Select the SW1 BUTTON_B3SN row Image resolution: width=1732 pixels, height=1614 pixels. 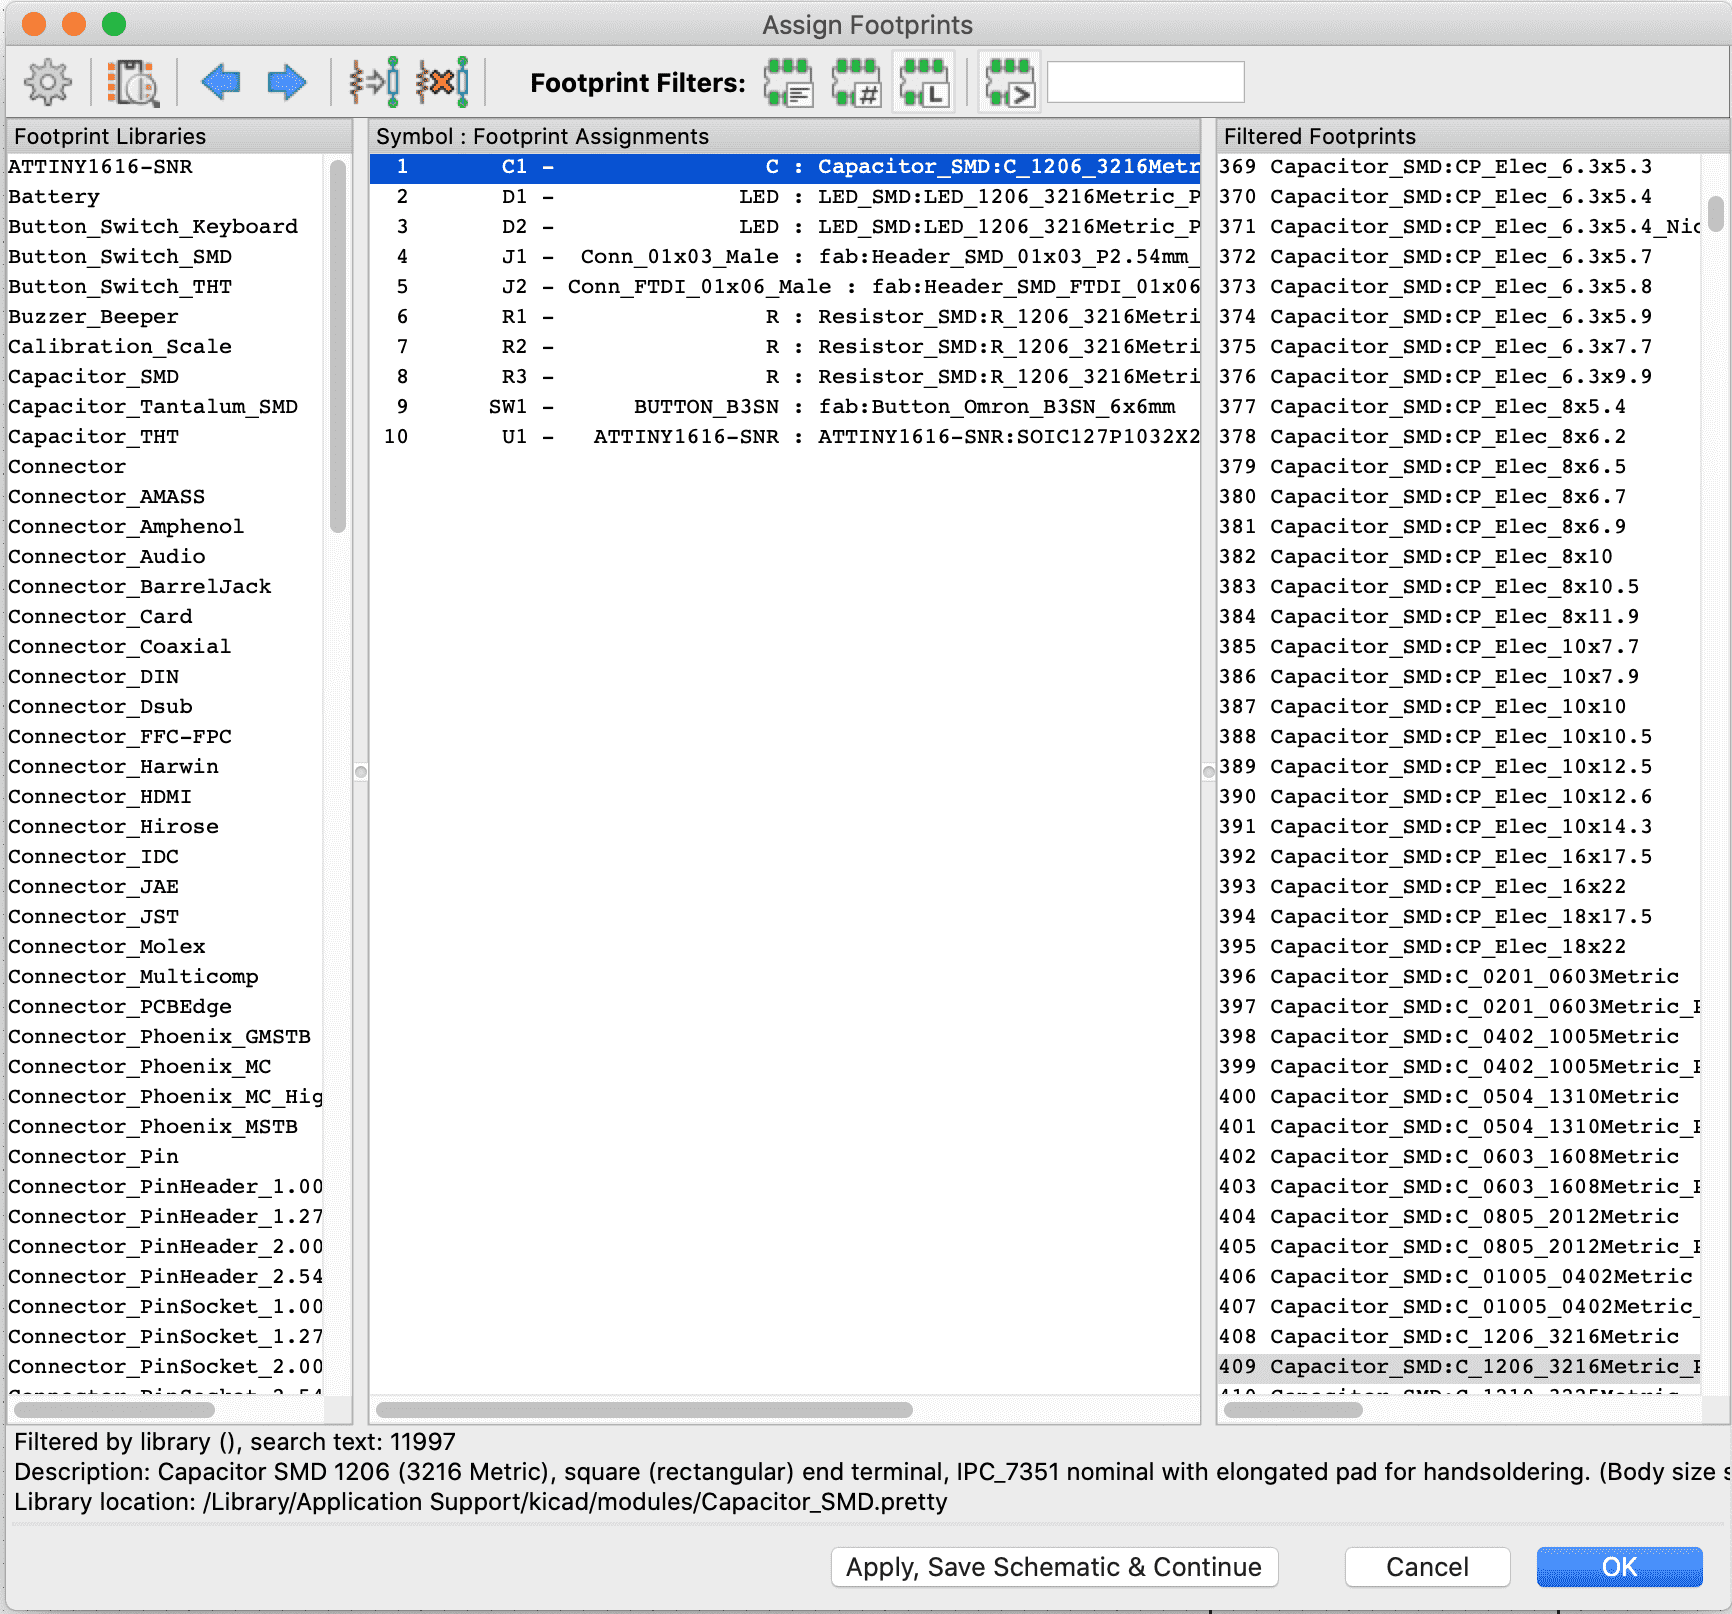coord(785,406)
